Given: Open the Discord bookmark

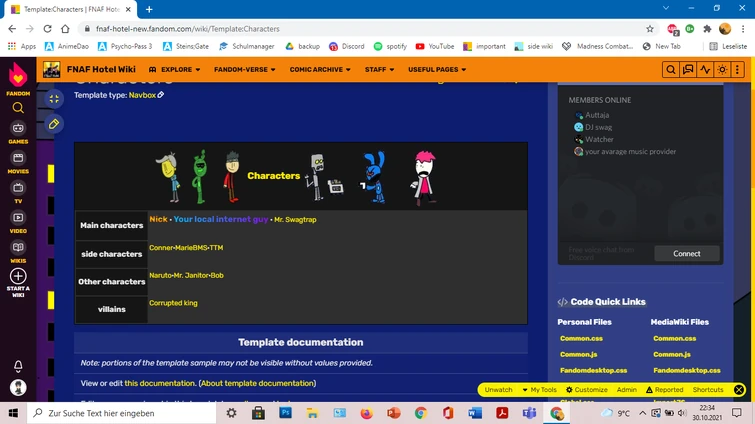Looking at the screenshot, I should 347,46.
